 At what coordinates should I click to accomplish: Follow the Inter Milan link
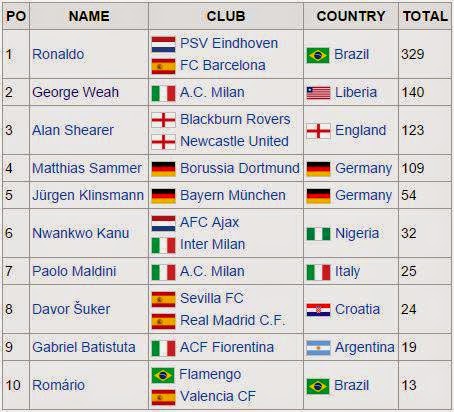pyautogui.click(x=213, y=244)
